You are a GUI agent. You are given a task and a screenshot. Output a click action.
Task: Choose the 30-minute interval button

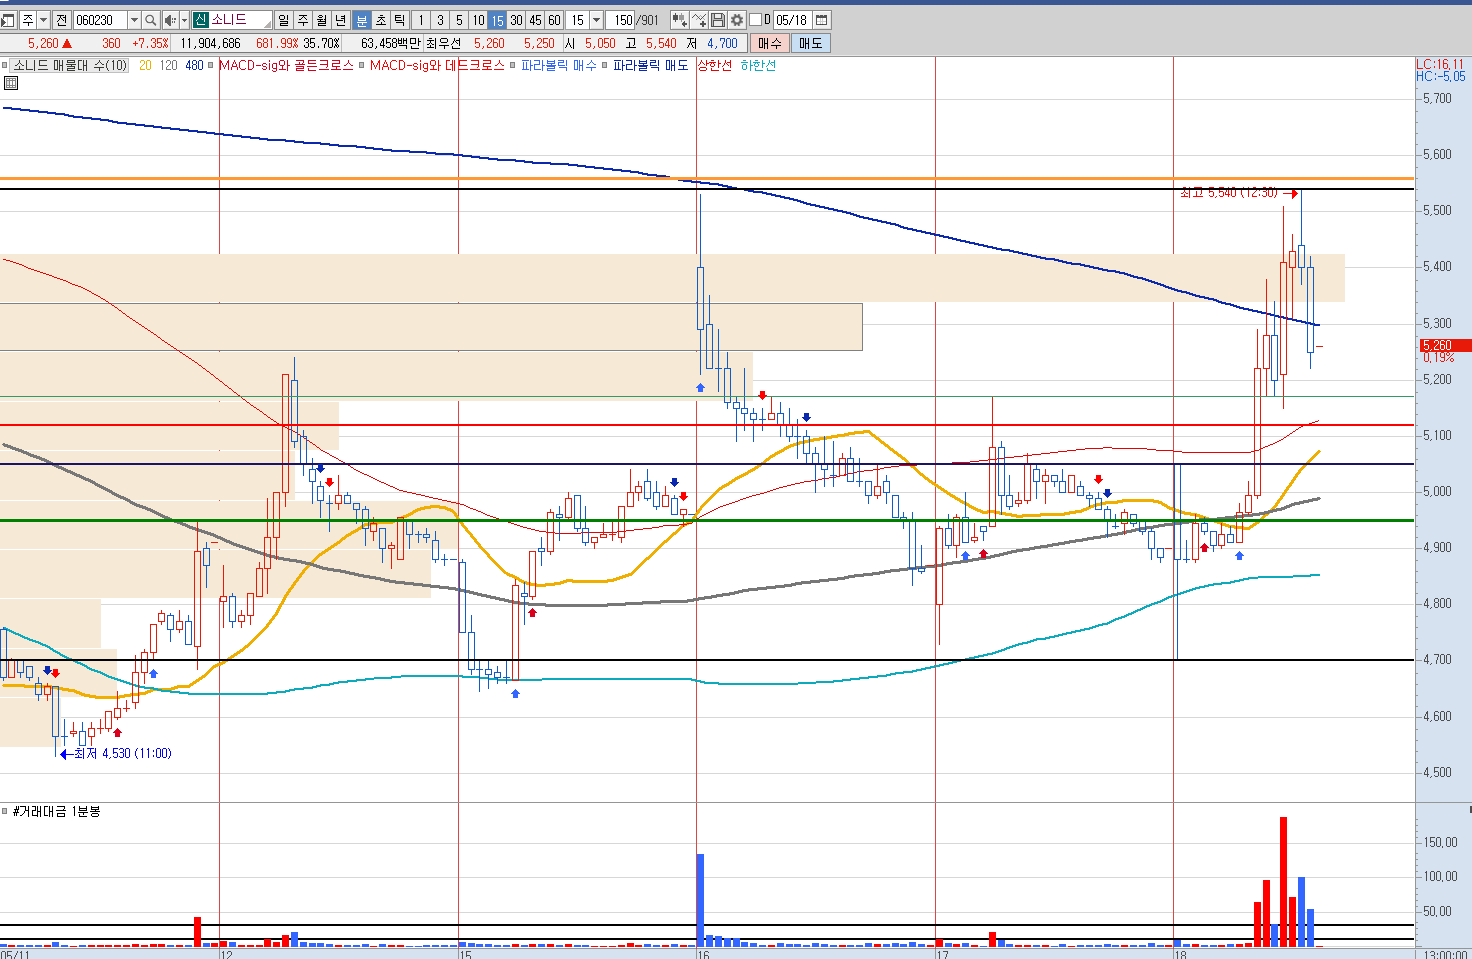pos(516,20)
